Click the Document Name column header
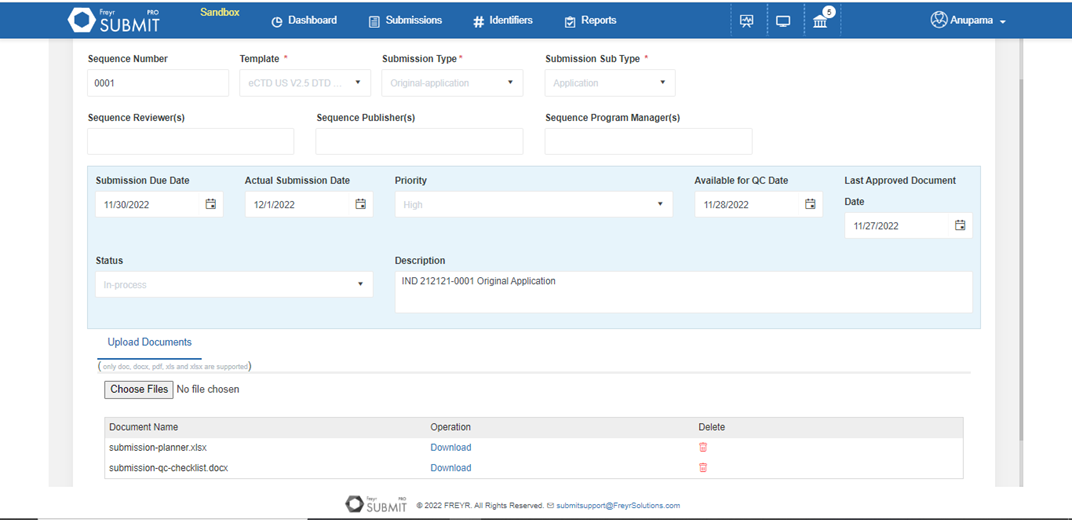Viewport: 1072px width, 520px height. coord(144,427)
